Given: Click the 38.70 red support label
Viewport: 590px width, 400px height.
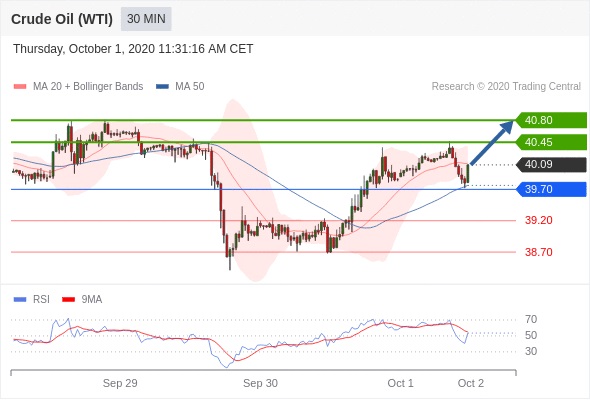Looking at the screenshot, I should [538, 252].
